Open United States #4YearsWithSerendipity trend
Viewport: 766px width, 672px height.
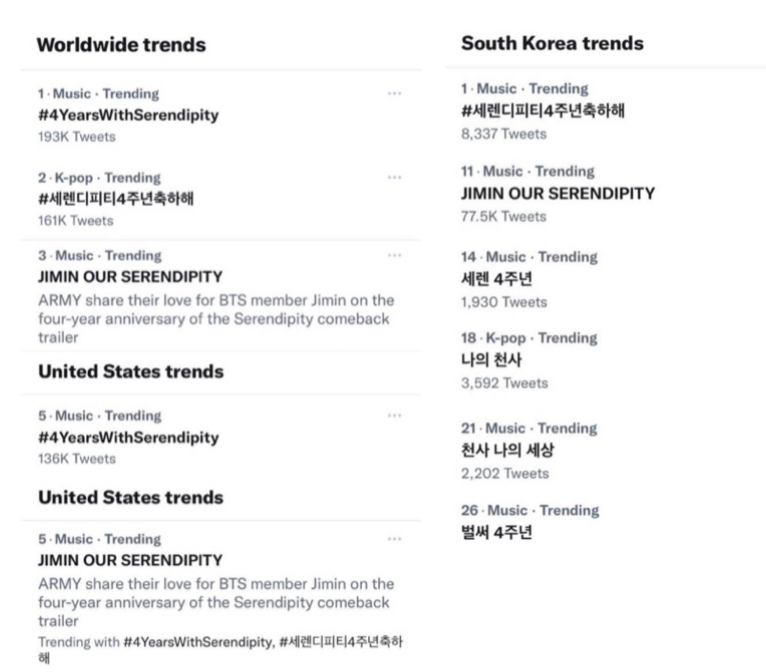pos(128,437)
